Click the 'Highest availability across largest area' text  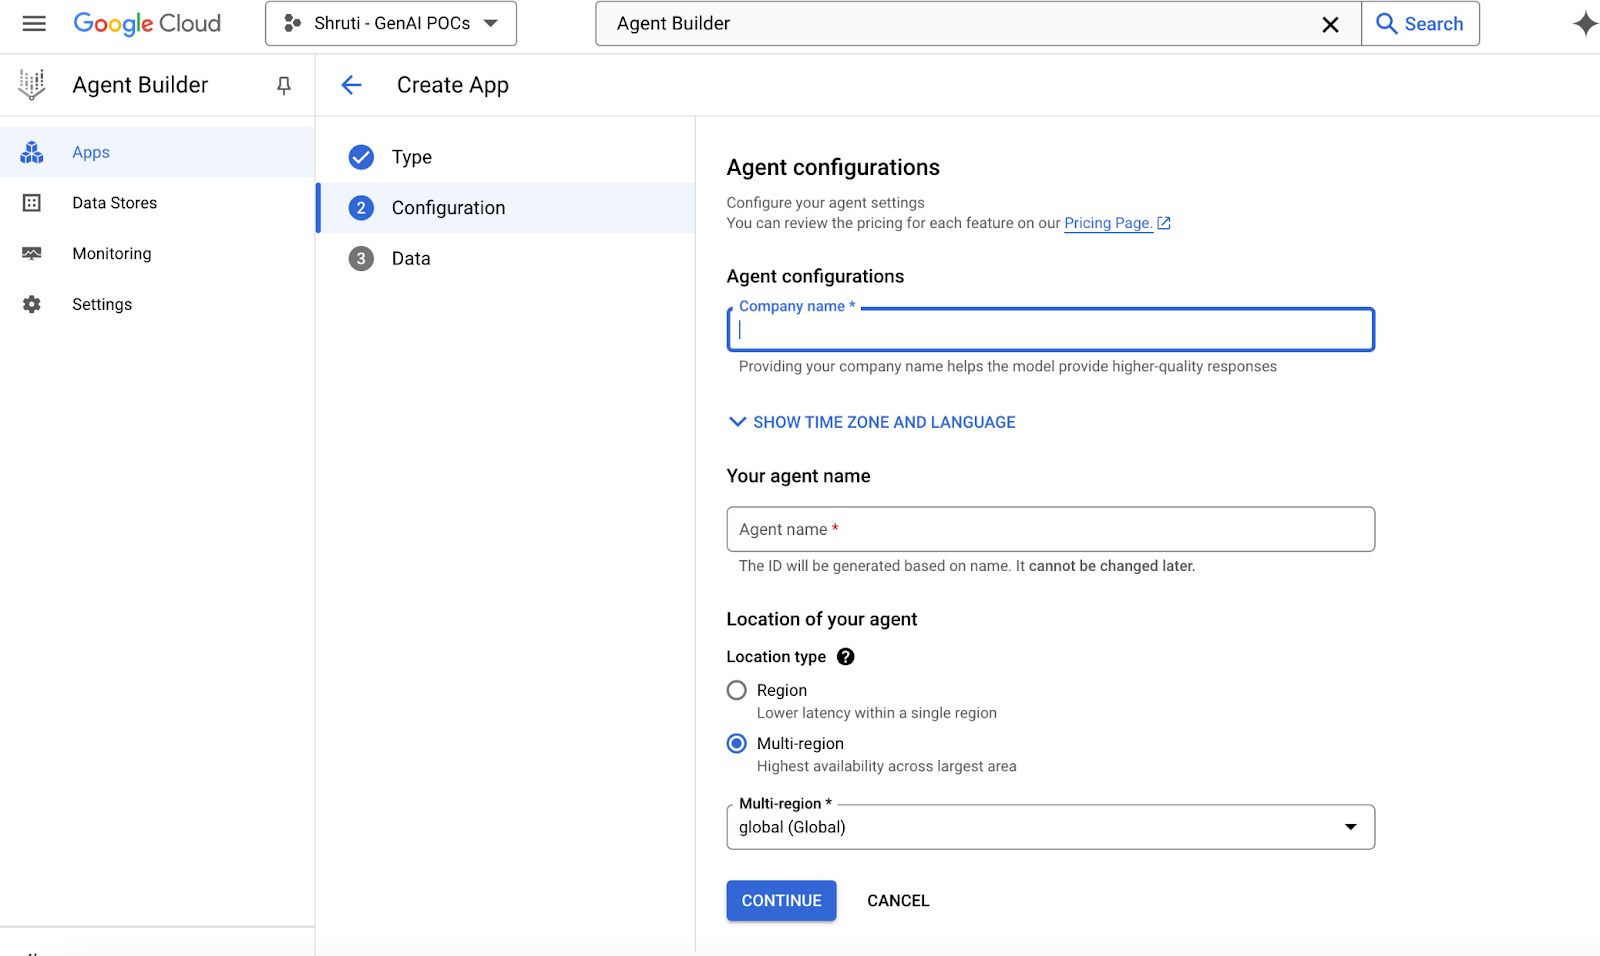point(887,766)
